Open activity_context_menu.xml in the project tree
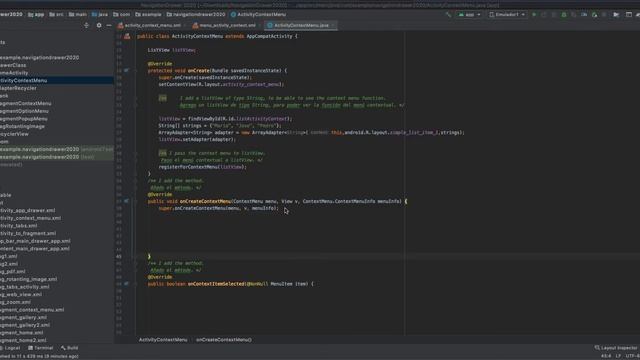 point(31,218)
